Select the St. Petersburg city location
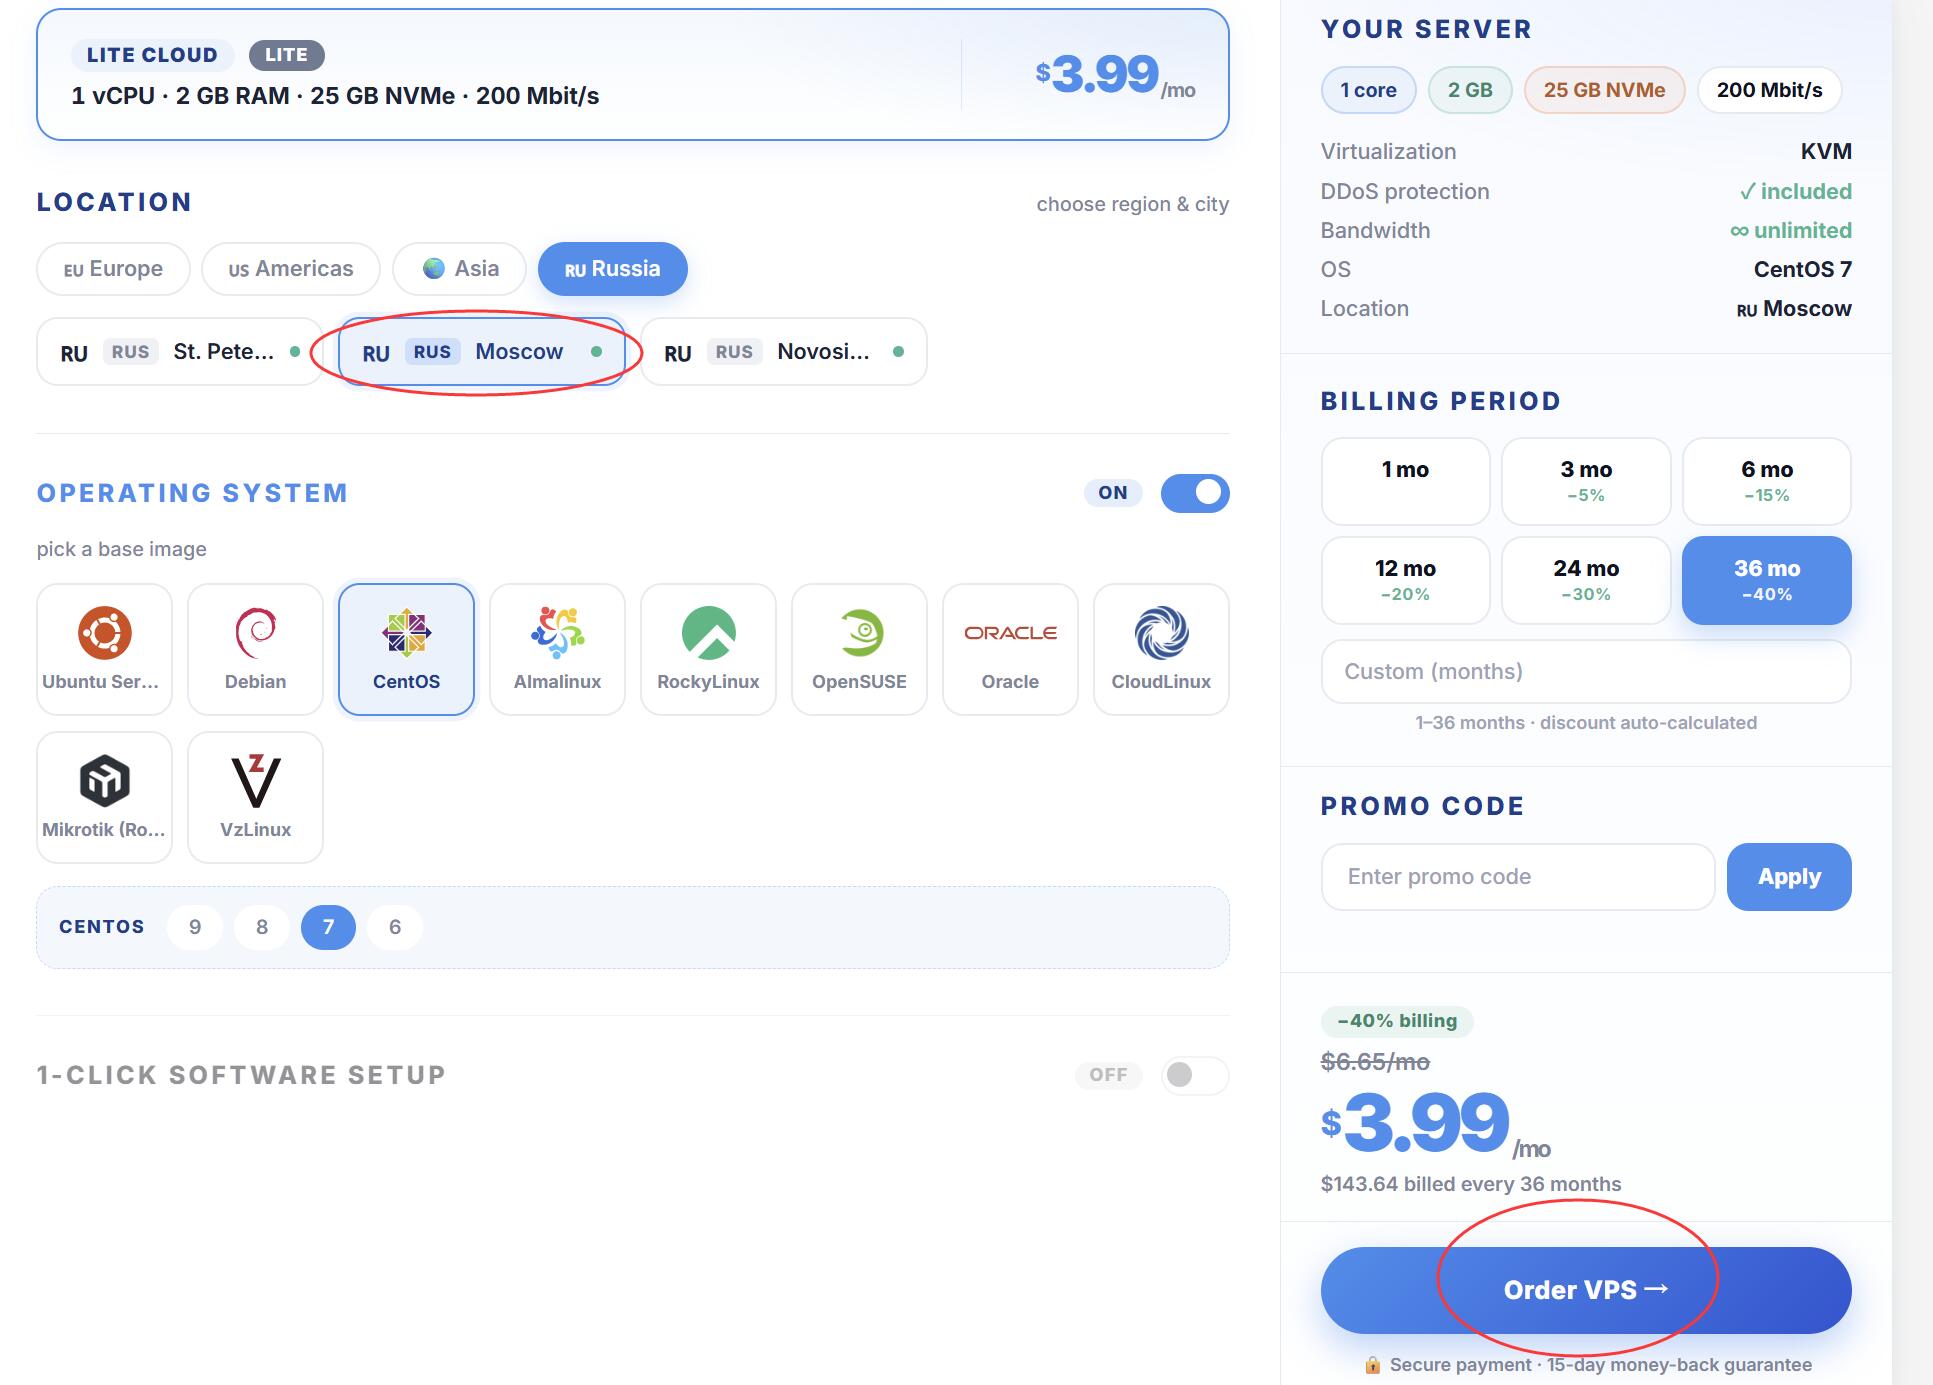The width and height of the screenshot is (1933, 1385). (180, 352)
